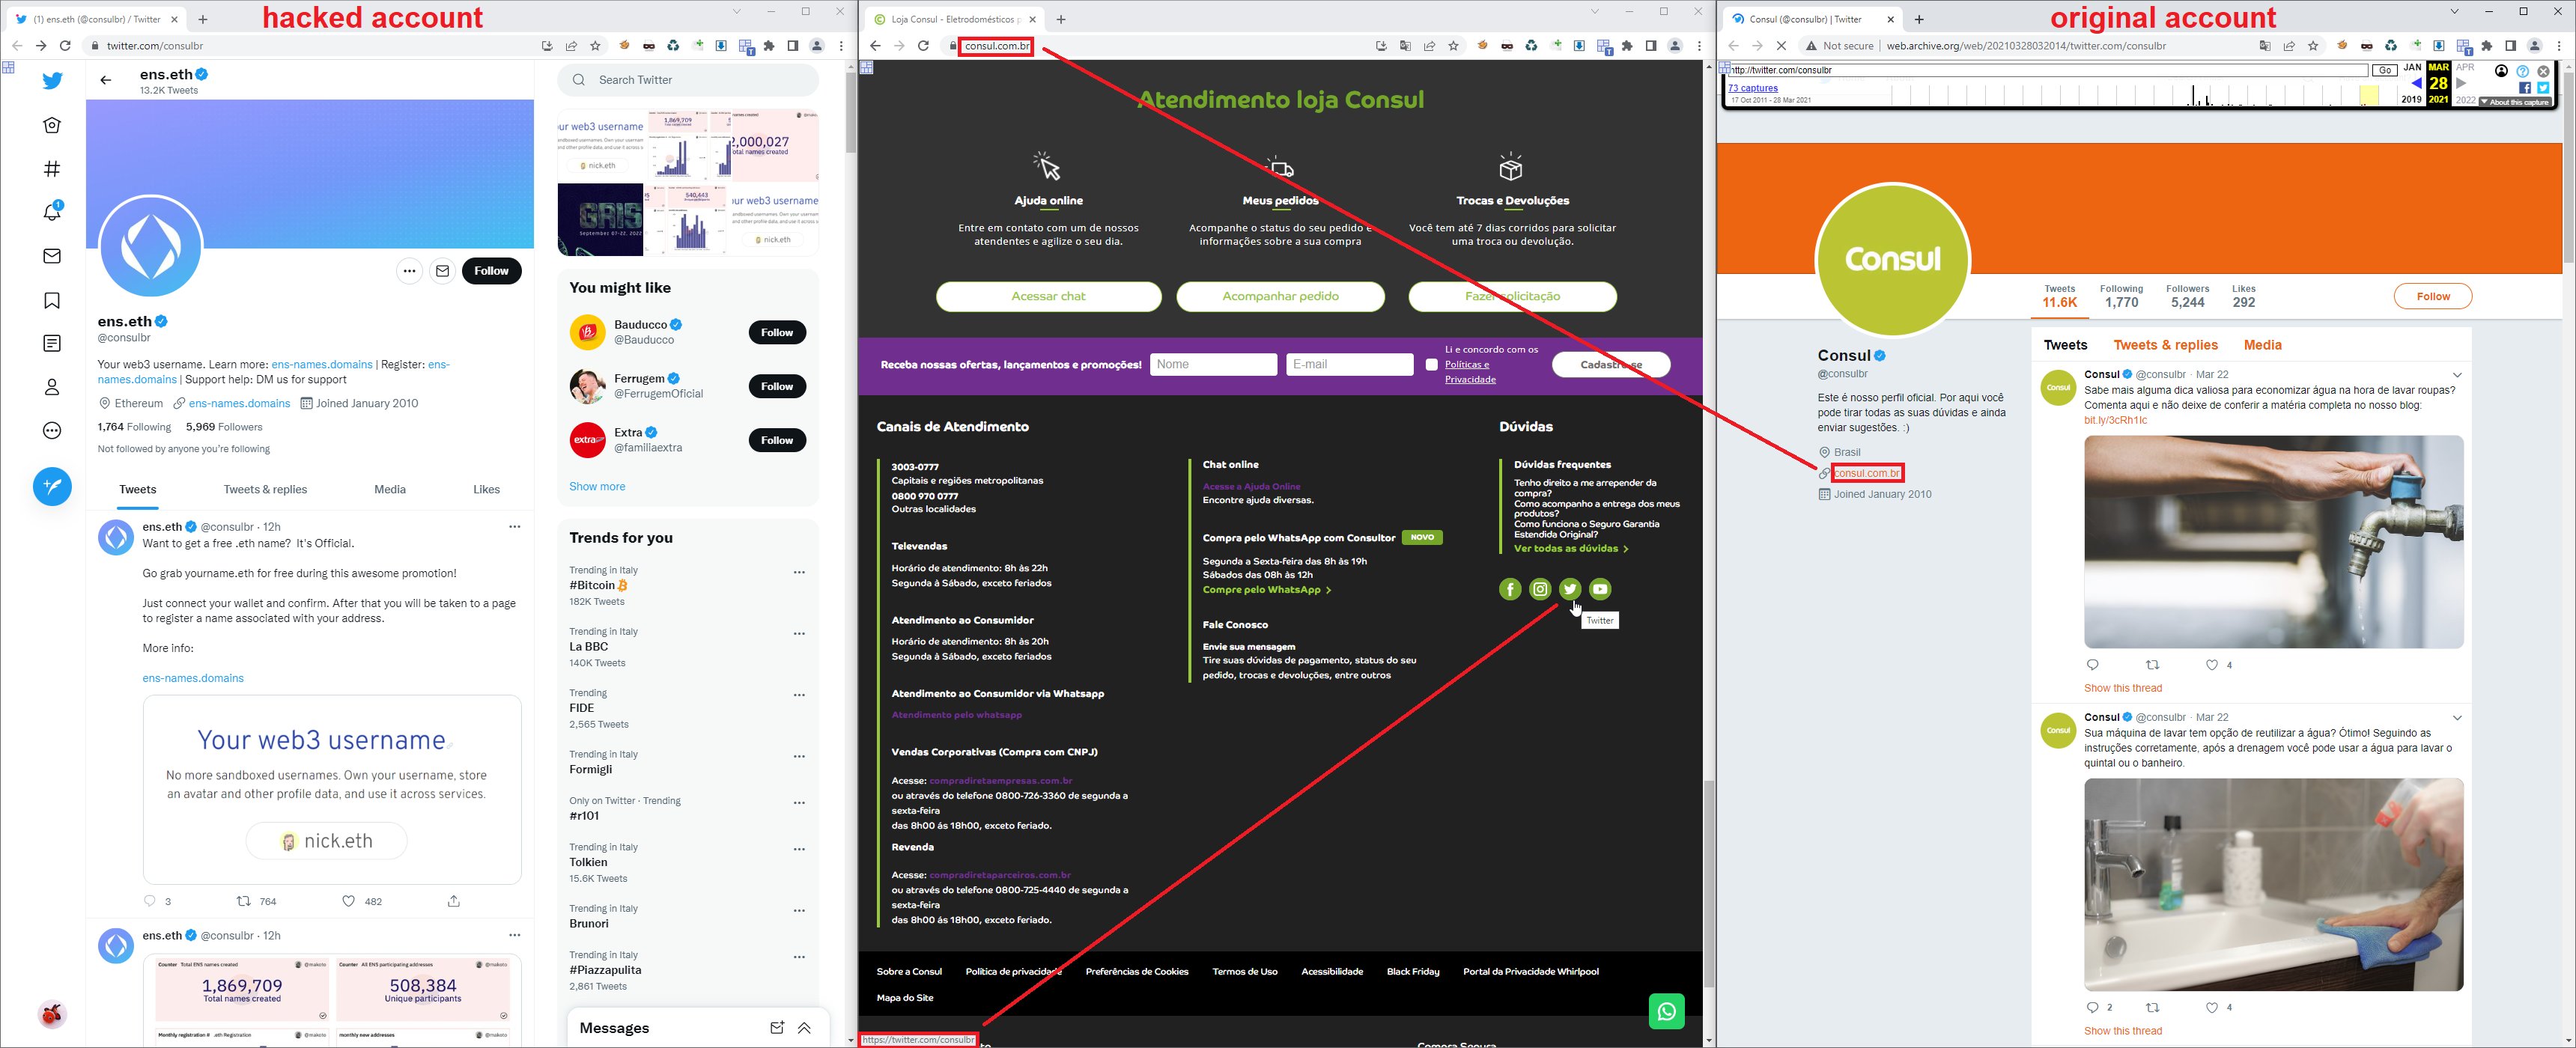Follow Consul in the archived Twitter window
The image size is (2576, 1048).
coord(2432,296)
